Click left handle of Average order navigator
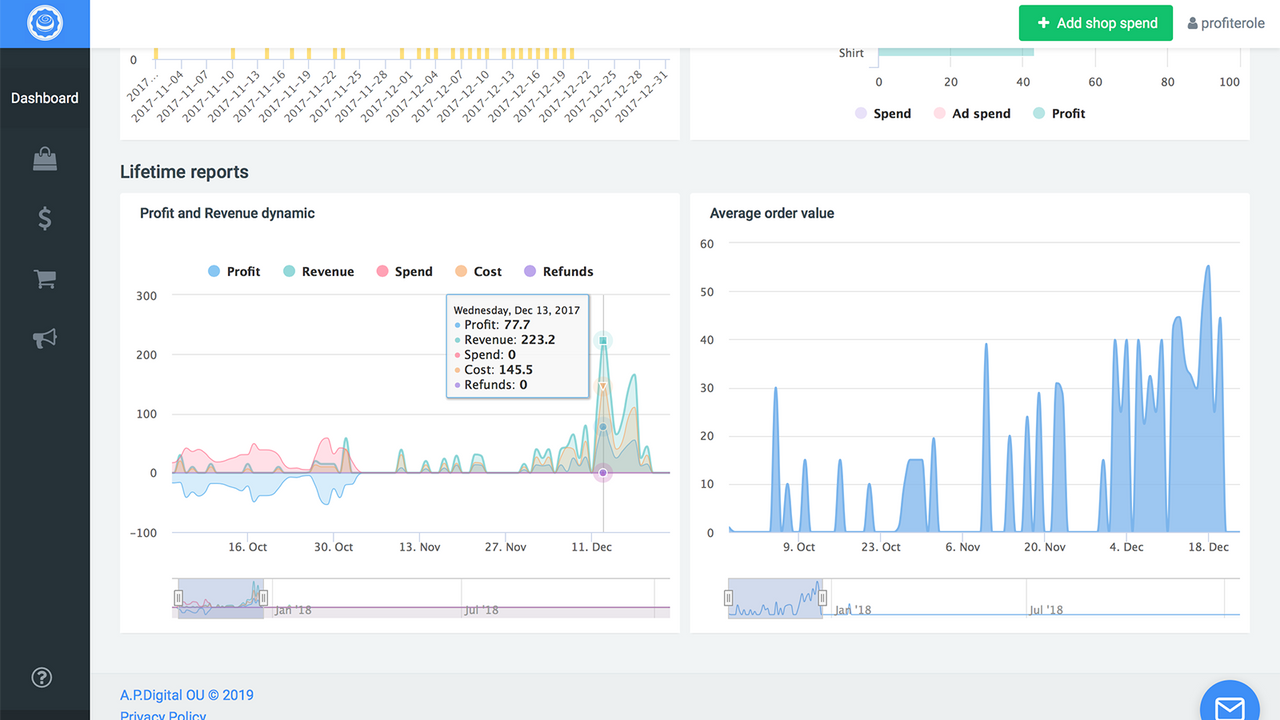Viewport: 1280px width, 720px height. pyautogui.click(x=729, y=598)
